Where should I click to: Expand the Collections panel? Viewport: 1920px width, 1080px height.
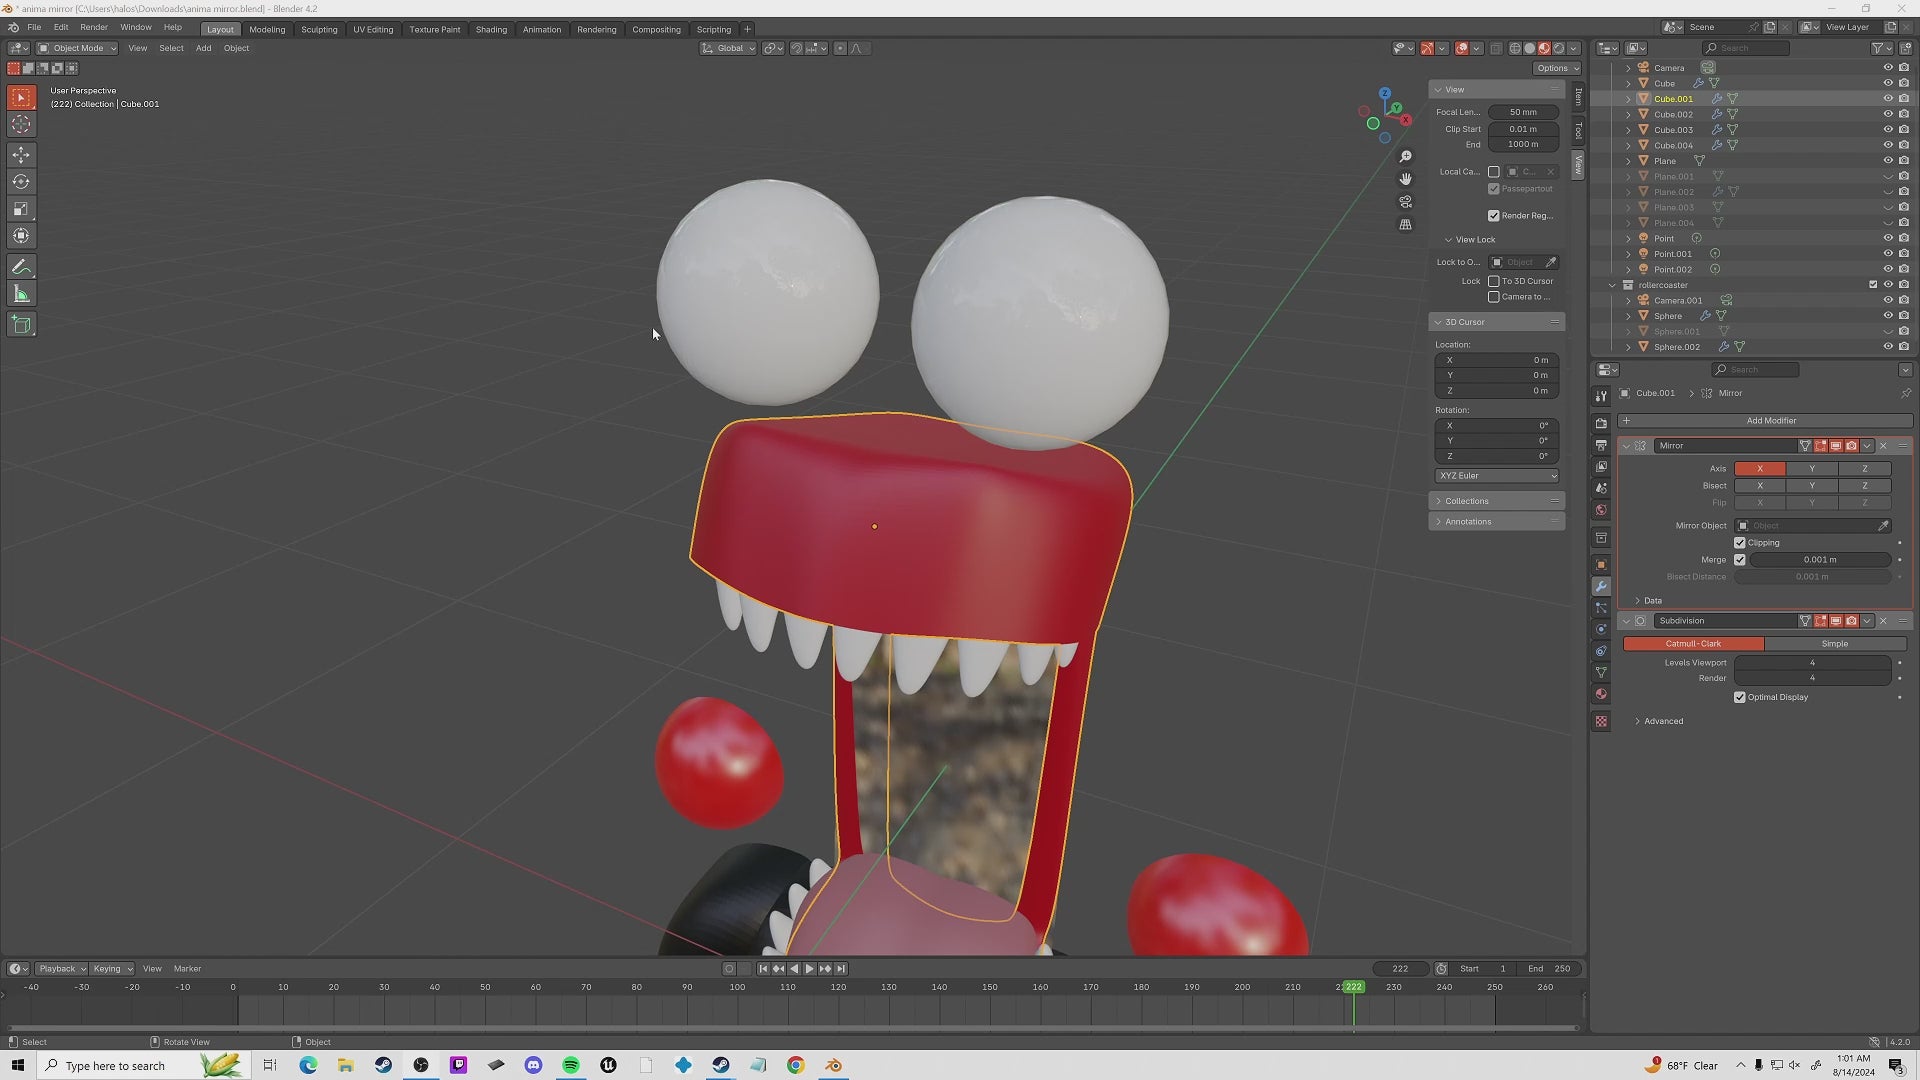(1467, 501)
